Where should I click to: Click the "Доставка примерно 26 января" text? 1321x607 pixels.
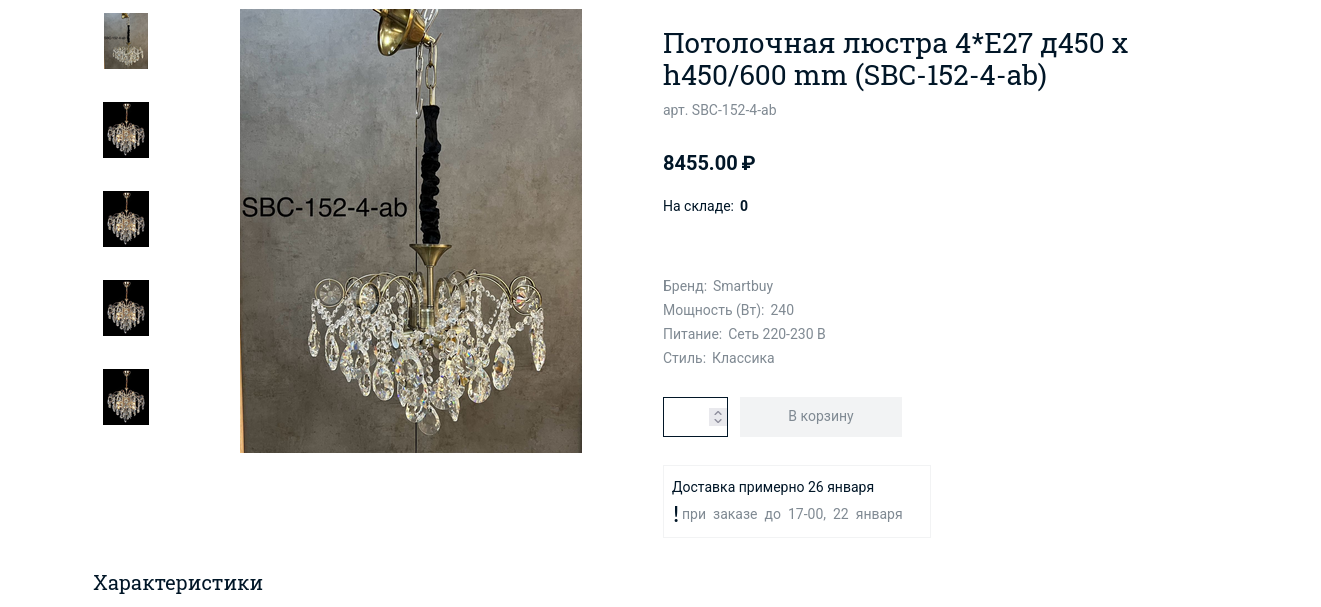pyautogui.click(x=773, y=487)
